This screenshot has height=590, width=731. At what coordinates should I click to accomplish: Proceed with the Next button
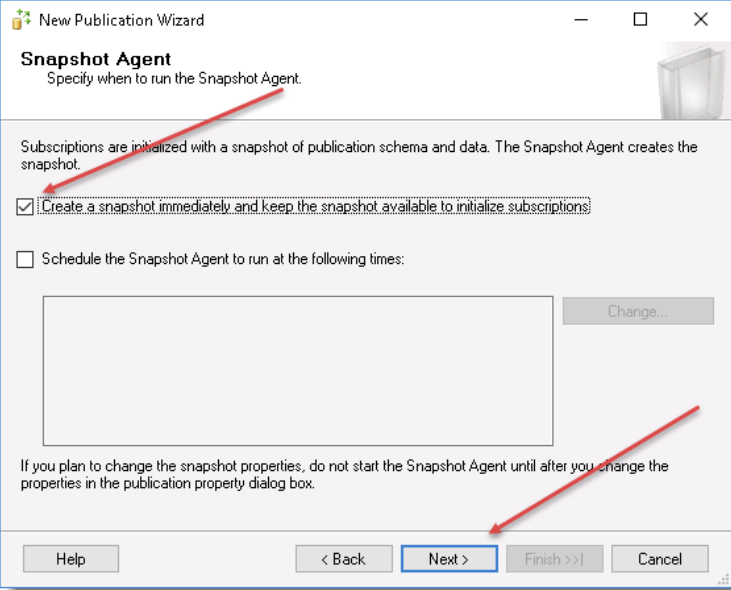click(449, 559)
